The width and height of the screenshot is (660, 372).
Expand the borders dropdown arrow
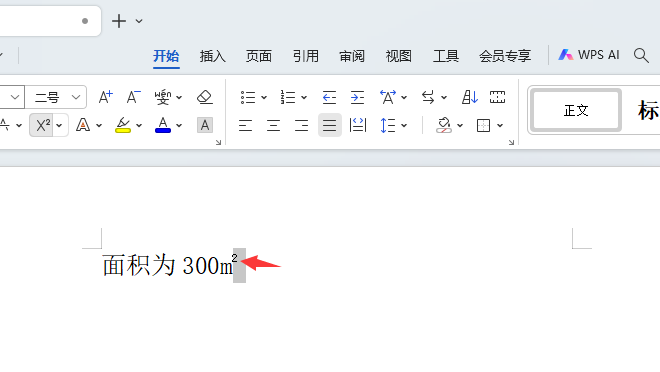pyautogui.click(x=500, y=125)
